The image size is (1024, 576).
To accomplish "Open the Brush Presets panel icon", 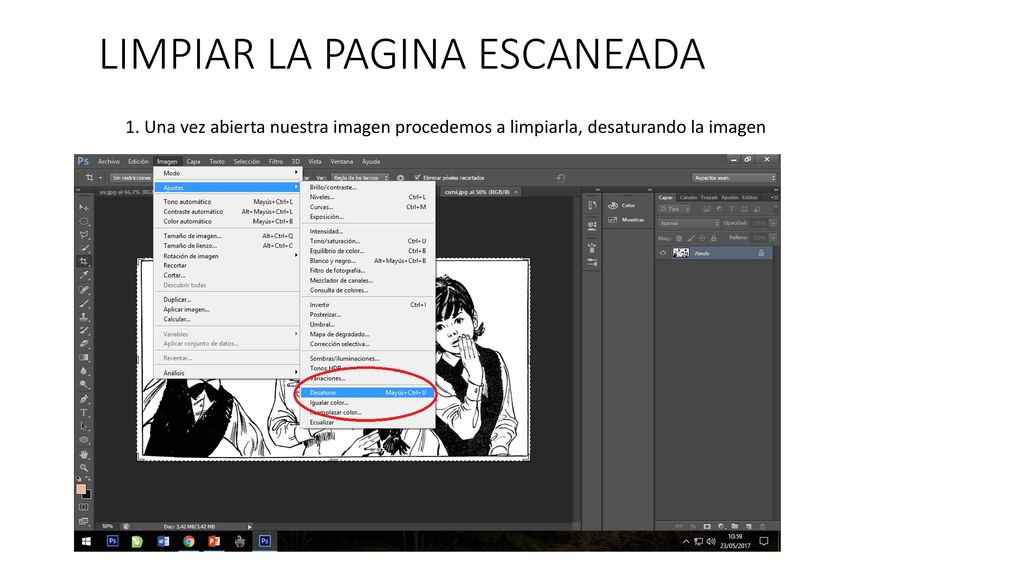I will [x=592, y=263].
